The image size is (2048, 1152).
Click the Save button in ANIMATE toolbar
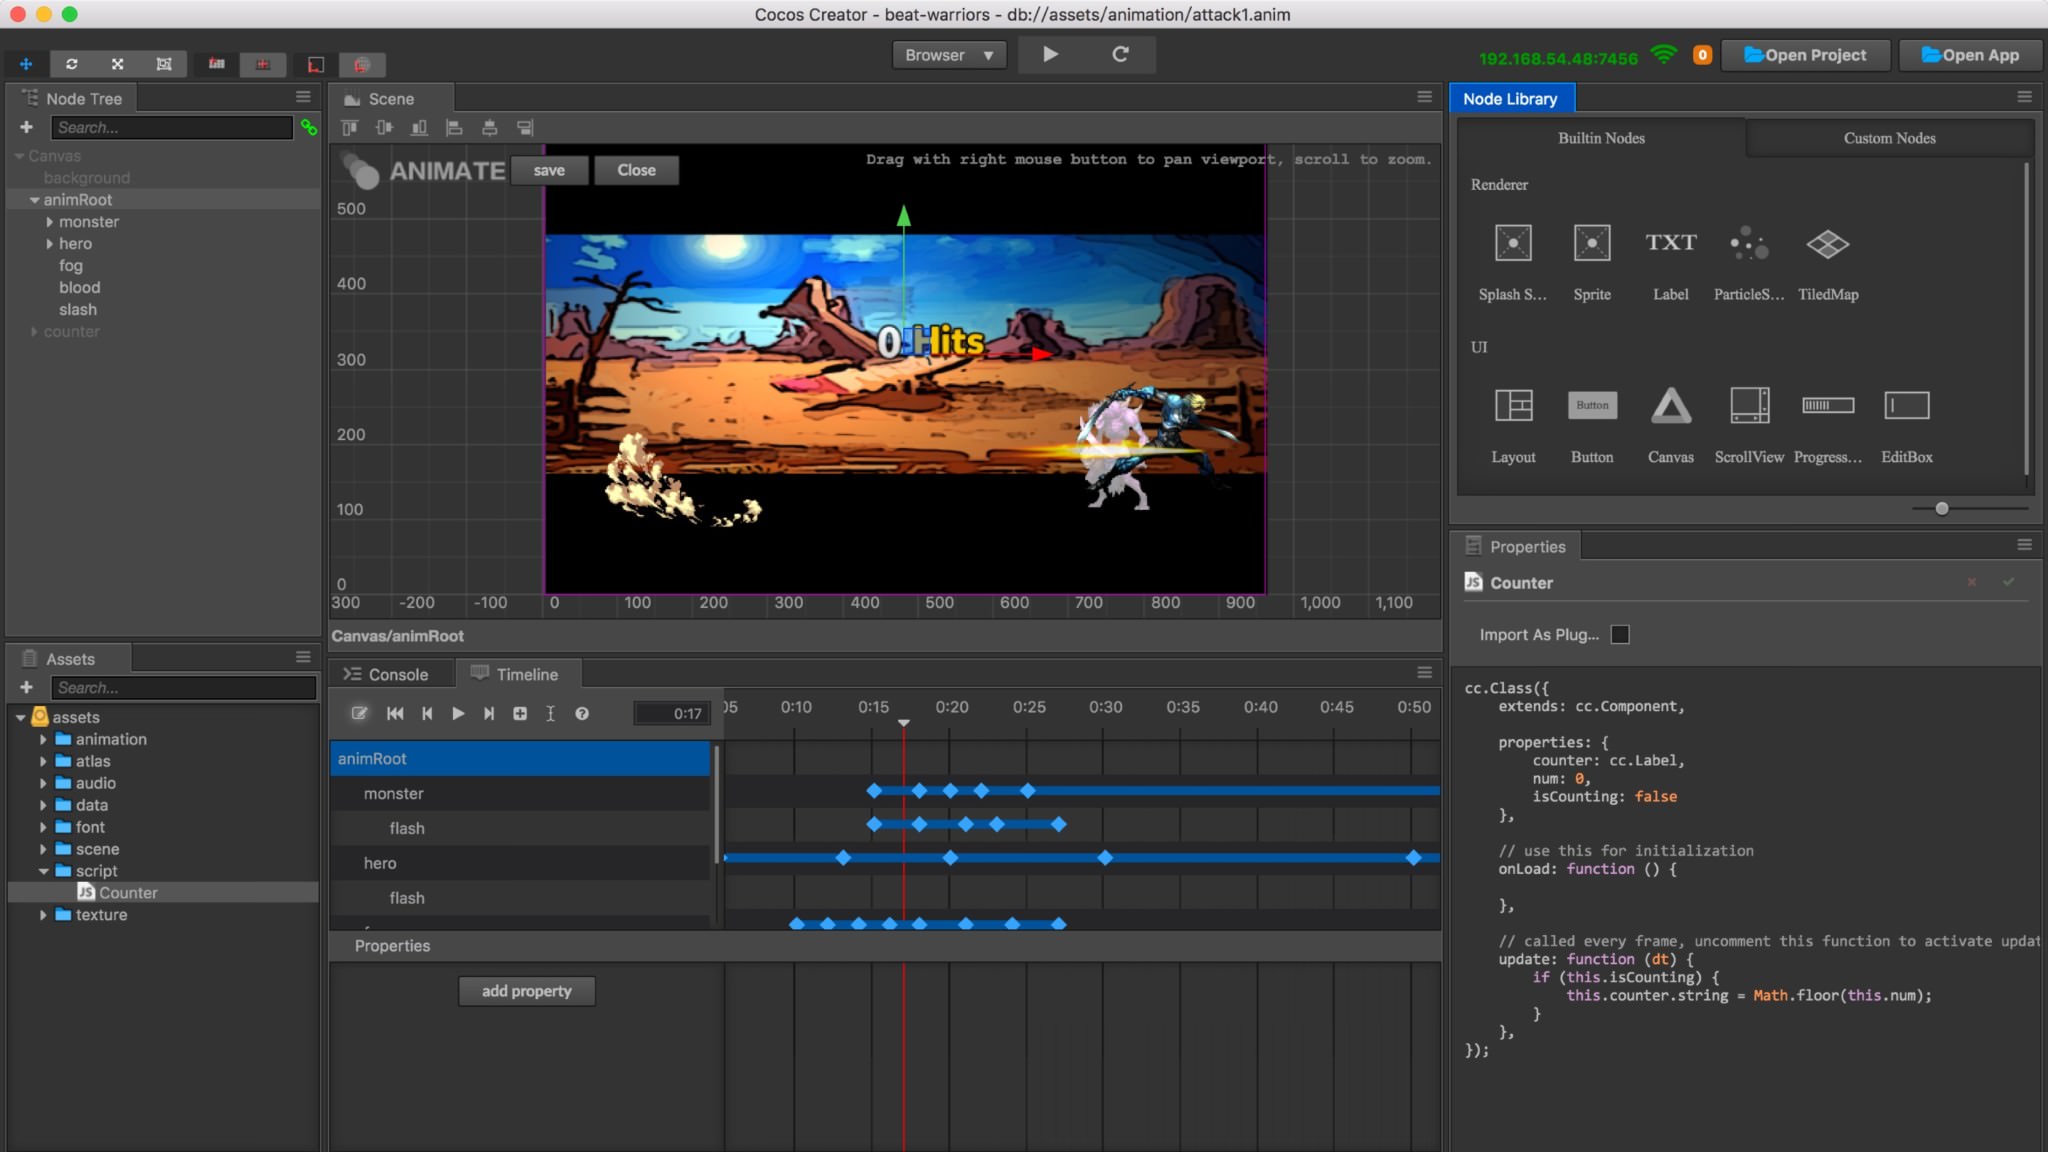(x=550, y=169)
